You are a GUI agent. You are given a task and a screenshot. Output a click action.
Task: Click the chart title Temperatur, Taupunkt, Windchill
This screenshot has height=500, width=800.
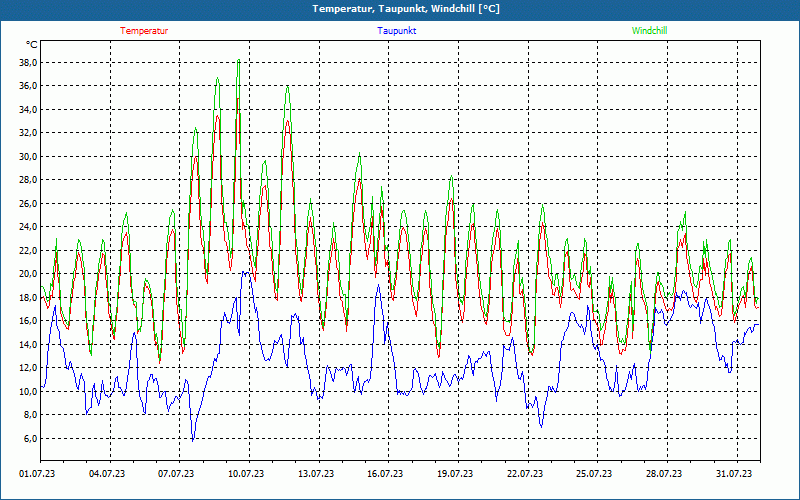point(406,9)
